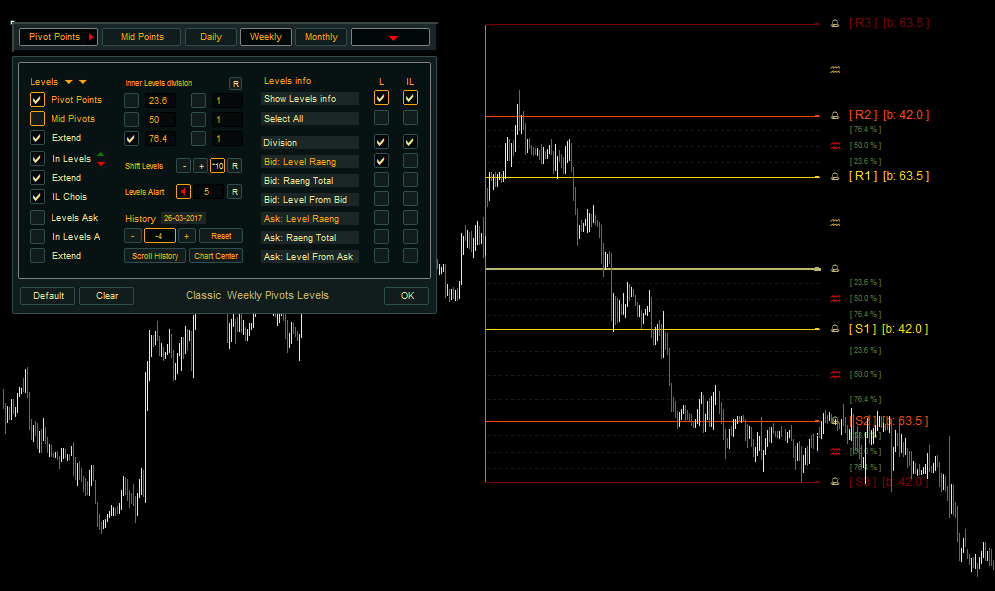Click the bell icon beside R2 level
This screenshot has width=995, height=591.
(835, 116)
